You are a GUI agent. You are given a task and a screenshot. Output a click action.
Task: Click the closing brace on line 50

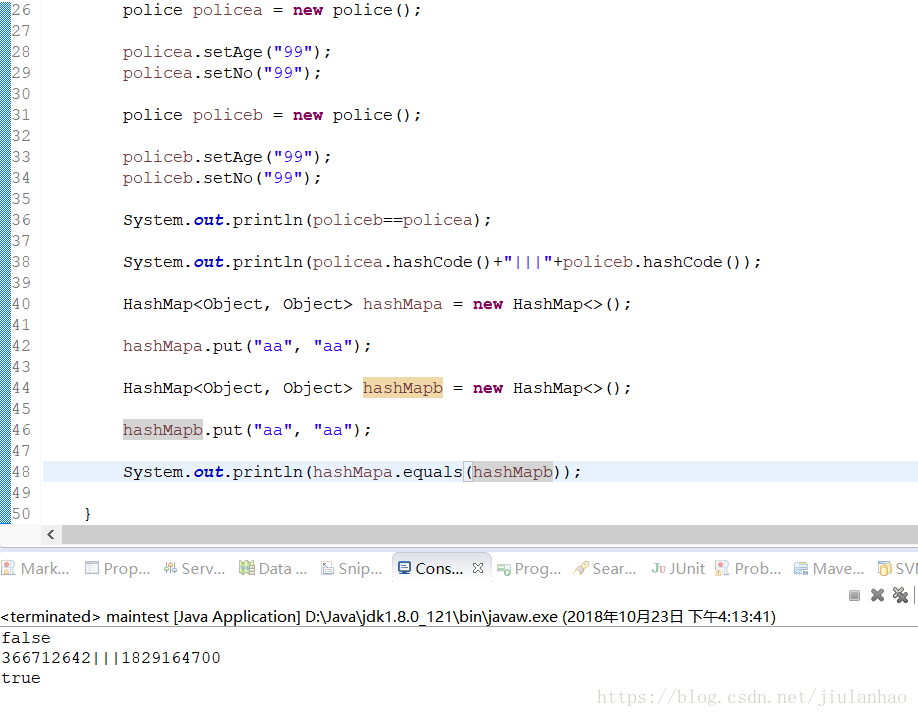pyautogui.click(x=88, y=514)
